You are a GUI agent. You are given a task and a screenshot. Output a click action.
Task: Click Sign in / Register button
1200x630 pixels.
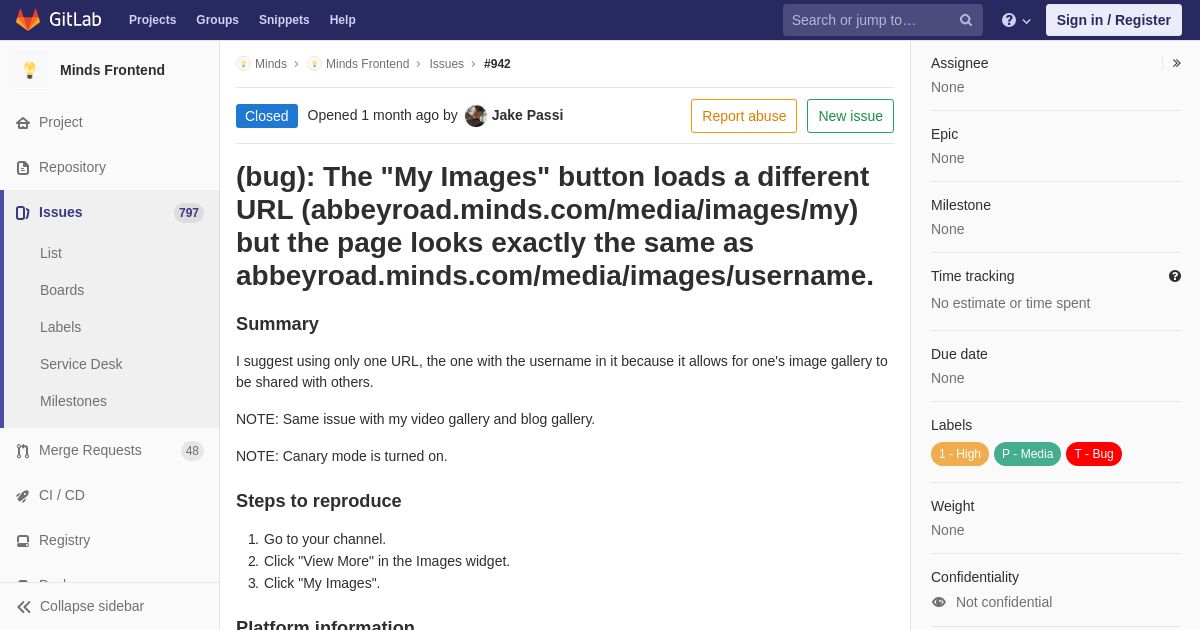(1113, 20)
